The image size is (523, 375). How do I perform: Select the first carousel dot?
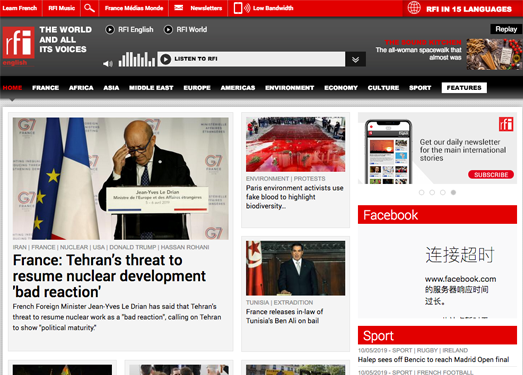coord(421,193)
